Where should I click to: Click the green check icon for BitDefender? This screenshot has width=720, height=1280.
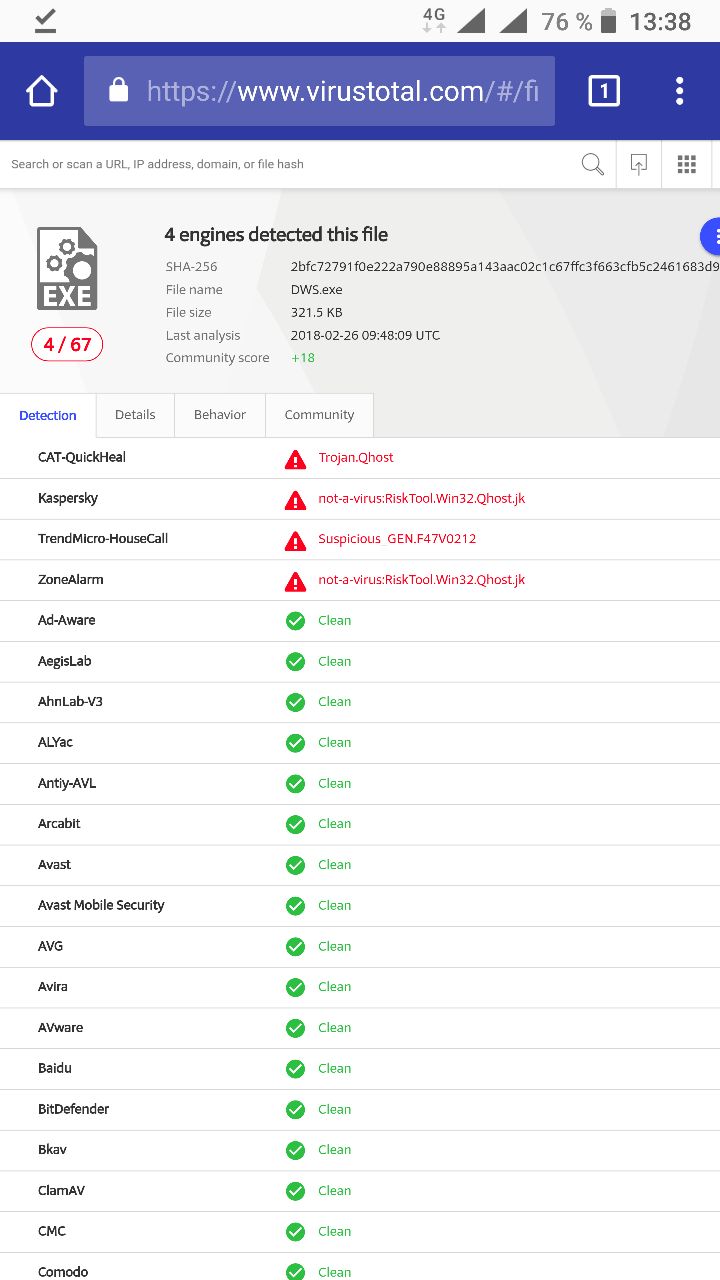click(295, 1109)
